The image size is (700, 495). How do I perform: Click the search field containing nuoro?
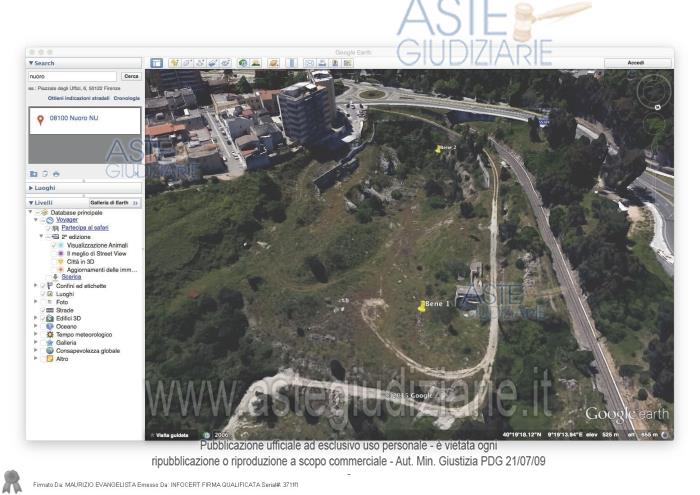[72, 76]
